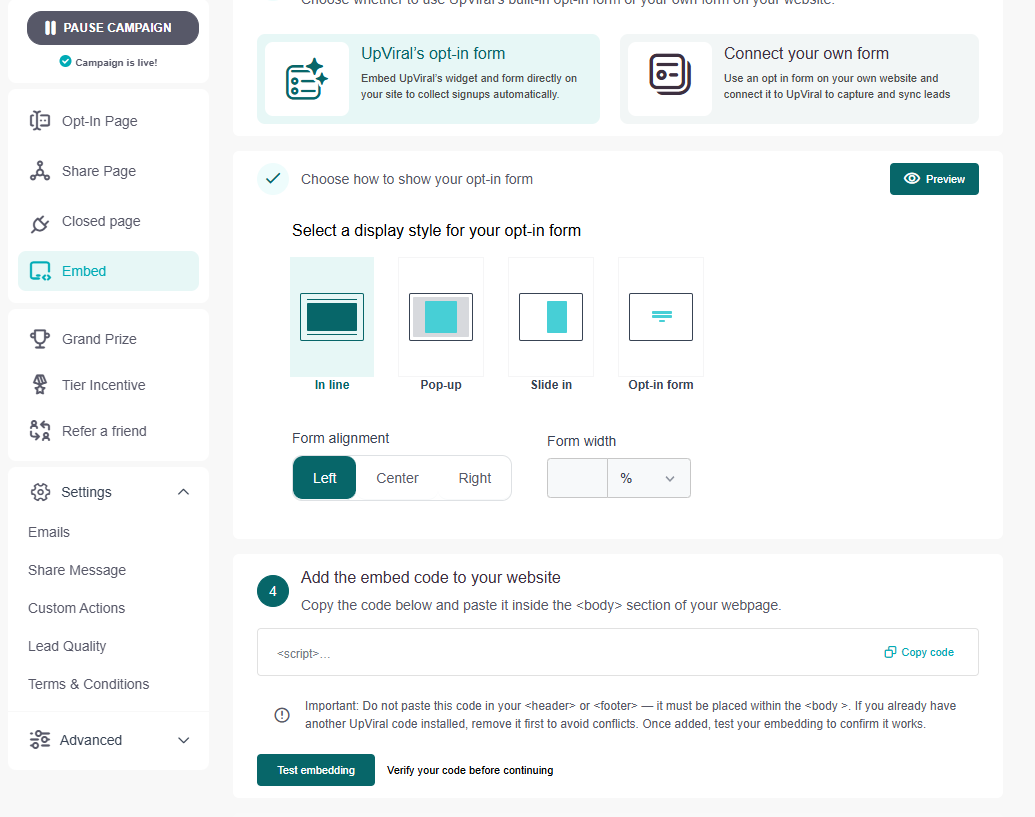Select Connect your own form card
1035x817 pixels.
pos(799,79)
